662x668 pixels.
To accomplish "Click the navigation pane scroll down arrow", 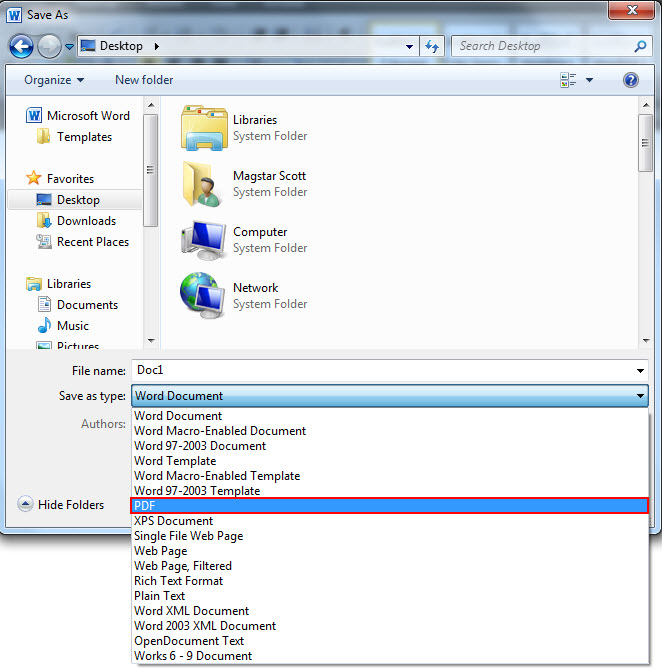I will click(151, 340).
